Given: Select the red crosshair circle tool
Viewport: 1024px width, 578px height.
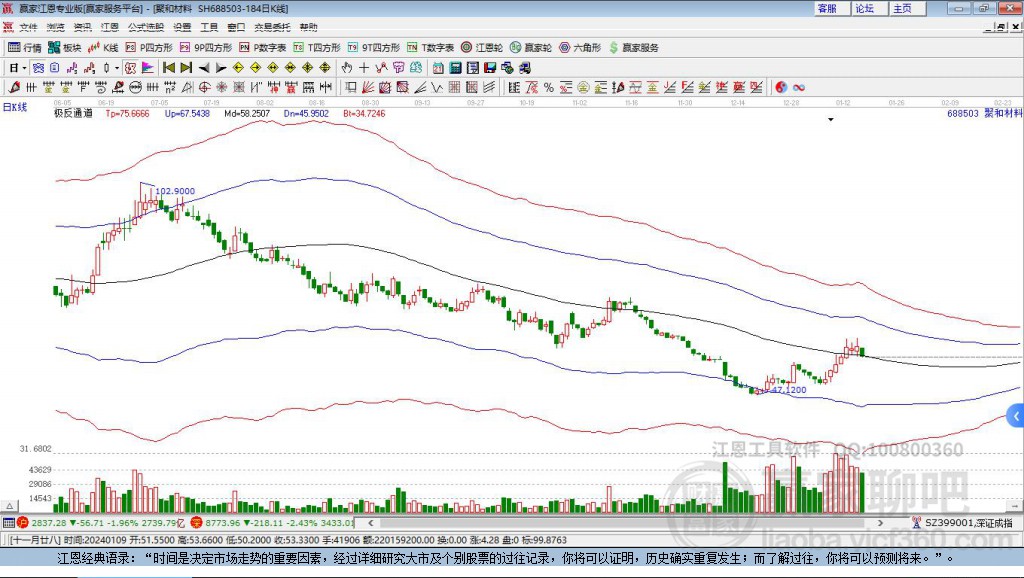Looking at the screenshot, I should tap(204, 88).
